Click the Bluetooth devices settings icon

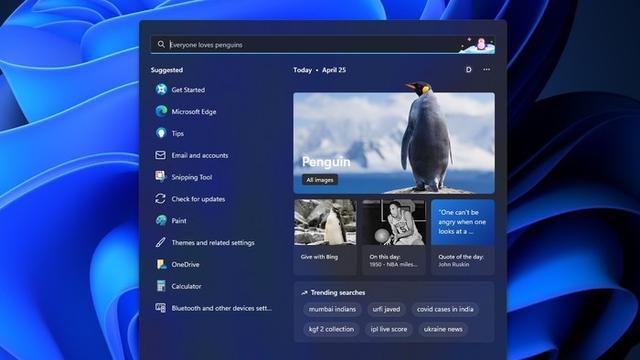click(160, 308)
